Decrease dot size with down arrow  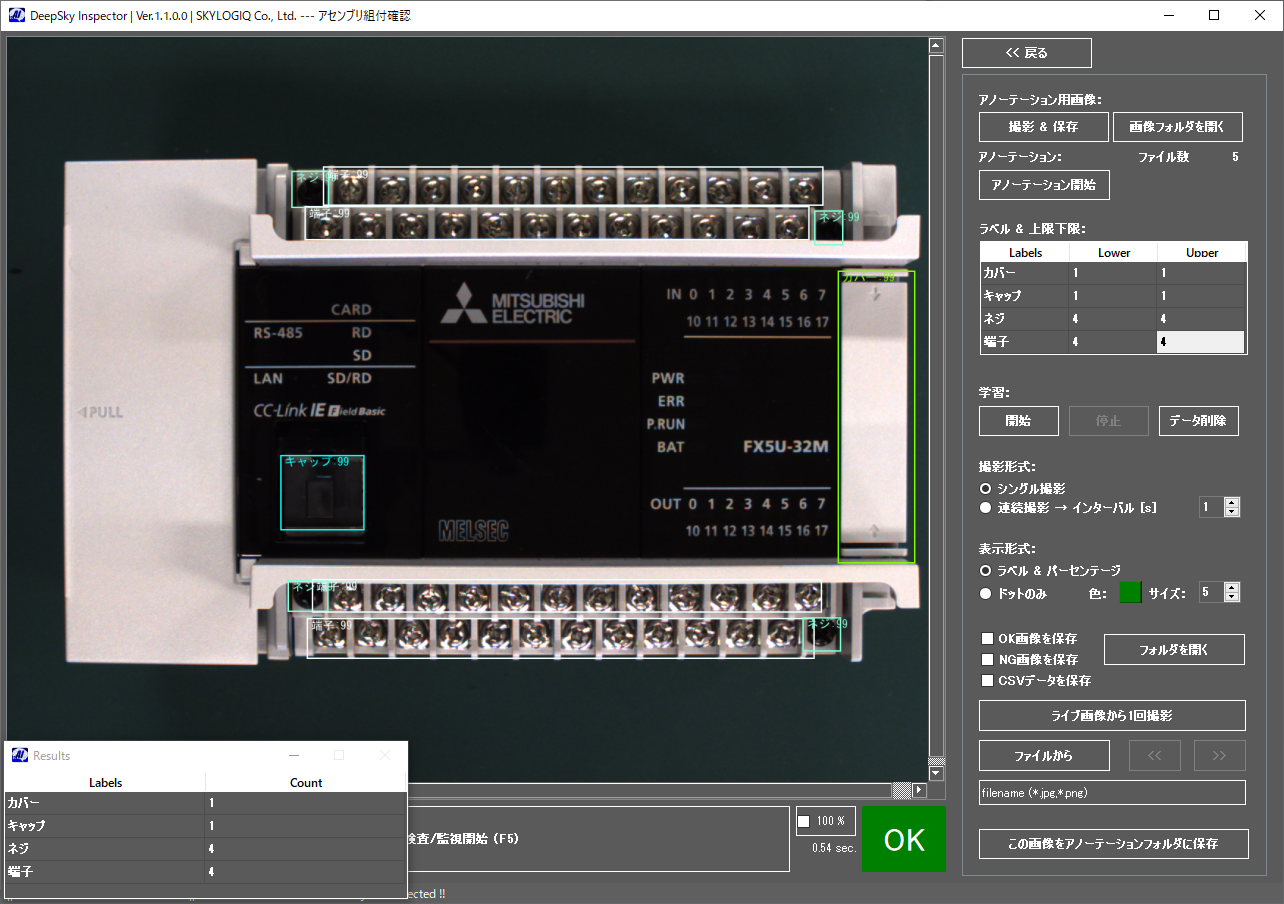1232,598
